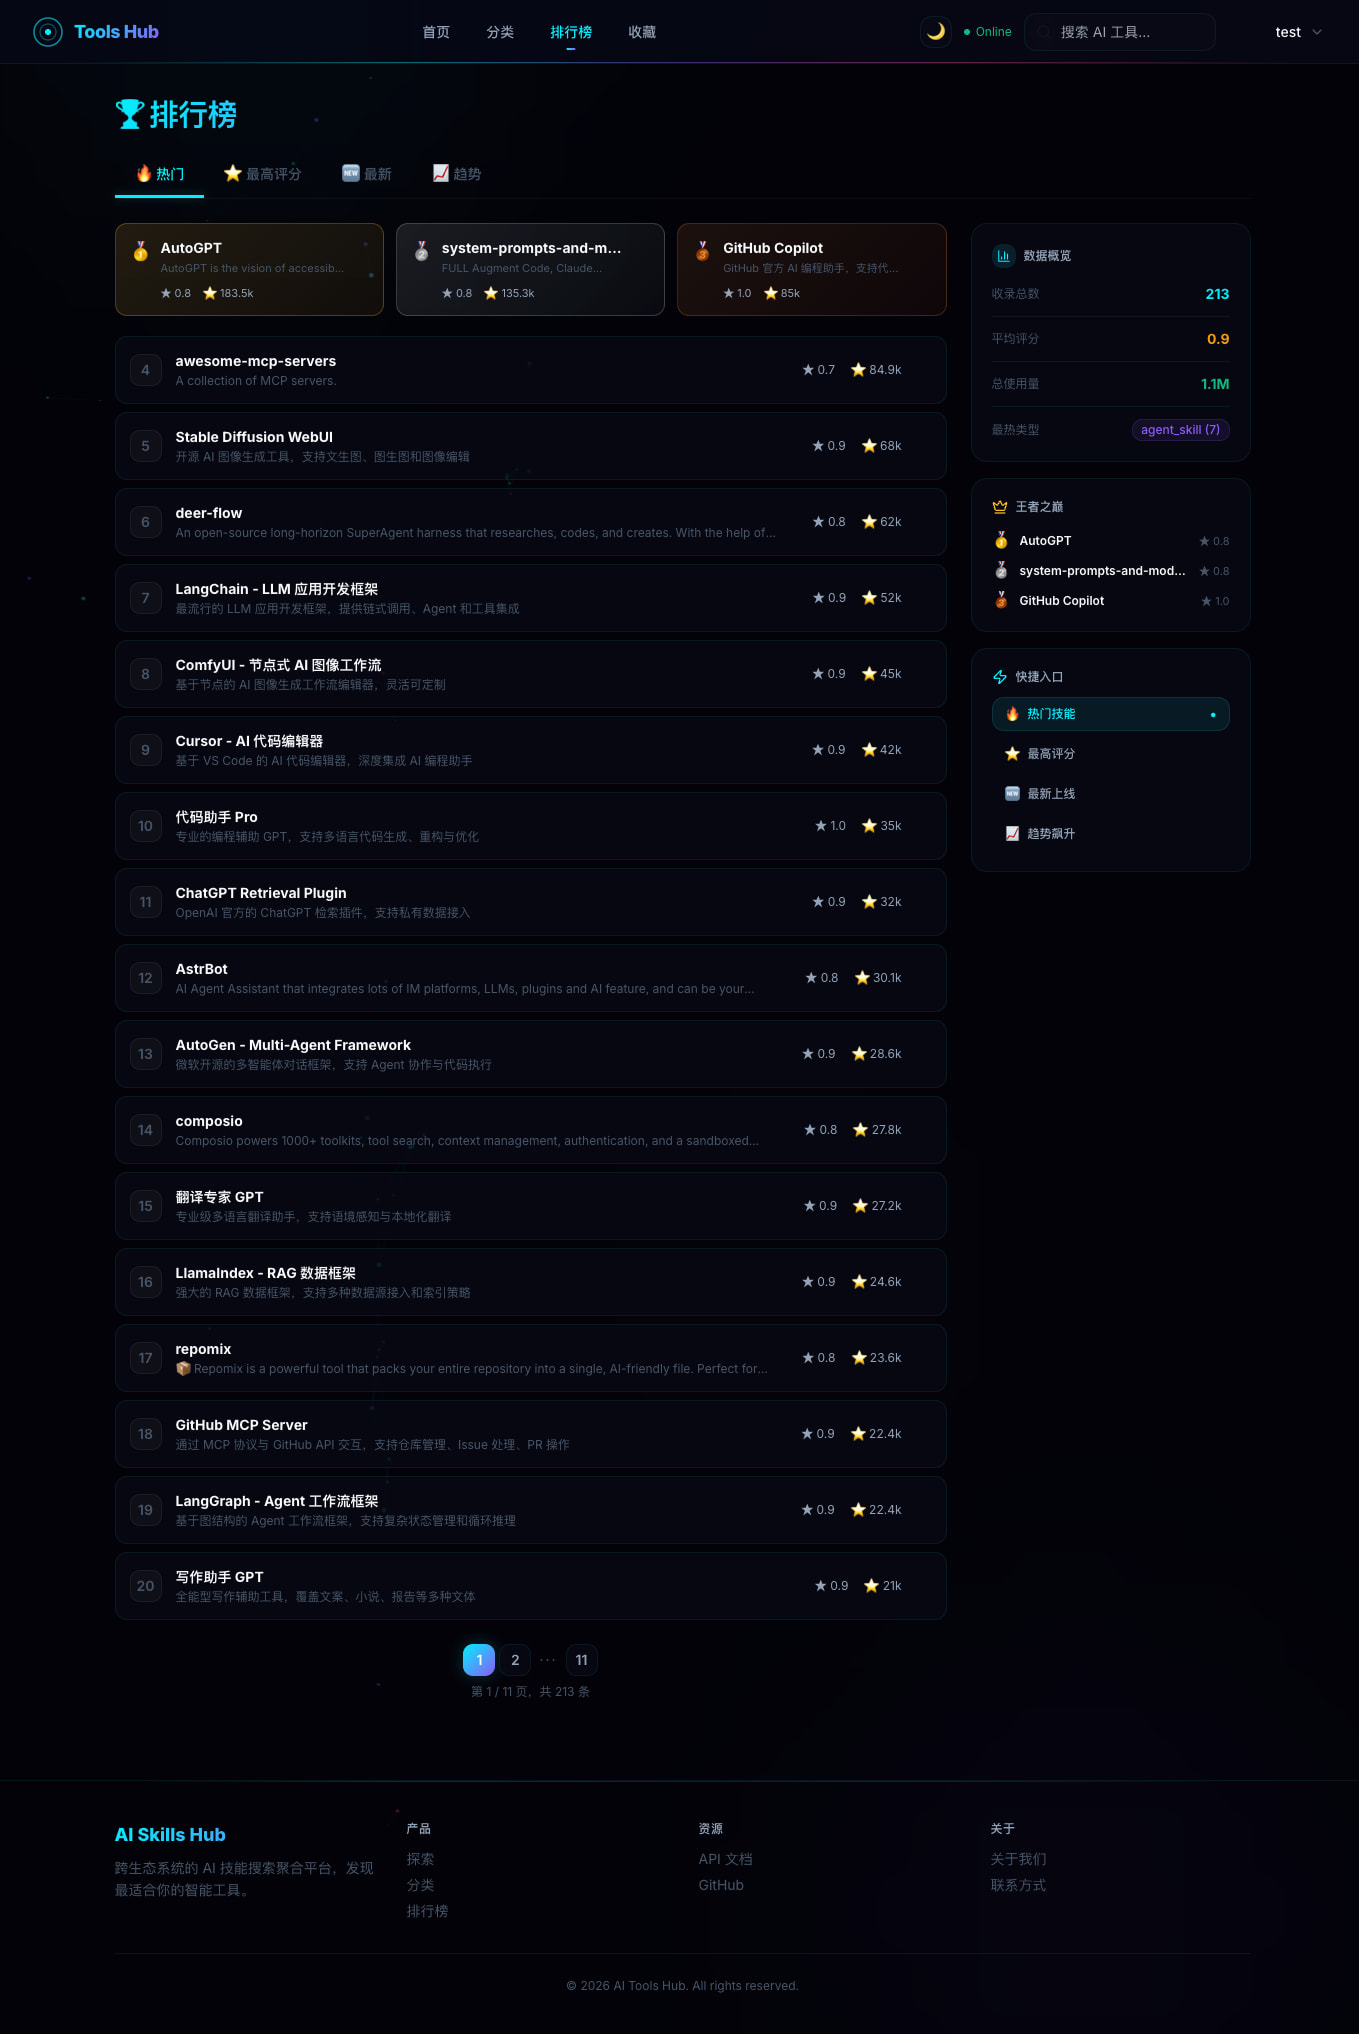Click the search AI tools field

pyautogui.click(x=1120, y=32)
